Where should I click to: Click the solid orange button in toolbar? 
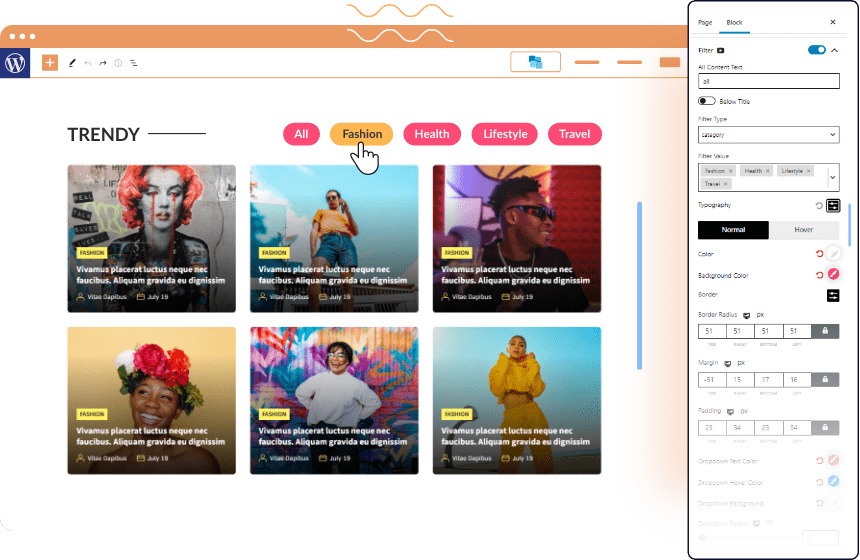670,63
